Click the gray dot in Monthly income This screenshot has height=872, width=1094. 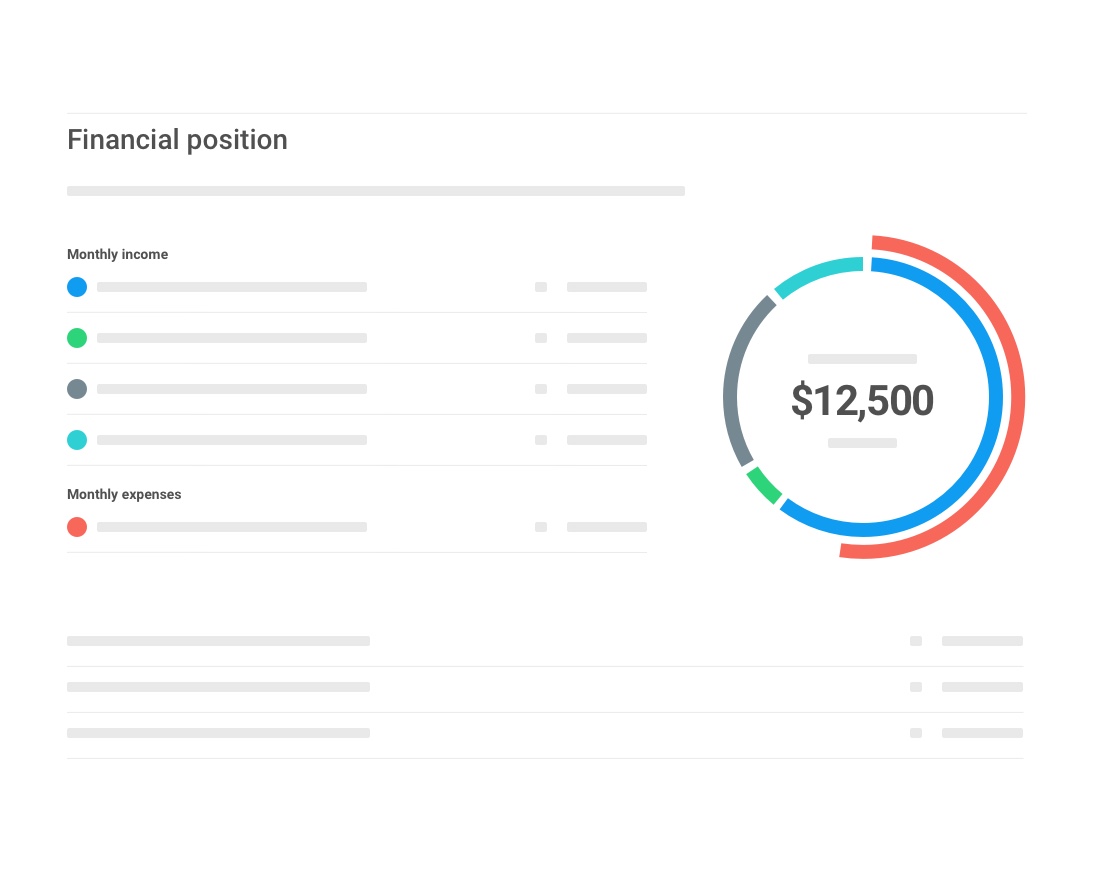(x=77, y=389)
